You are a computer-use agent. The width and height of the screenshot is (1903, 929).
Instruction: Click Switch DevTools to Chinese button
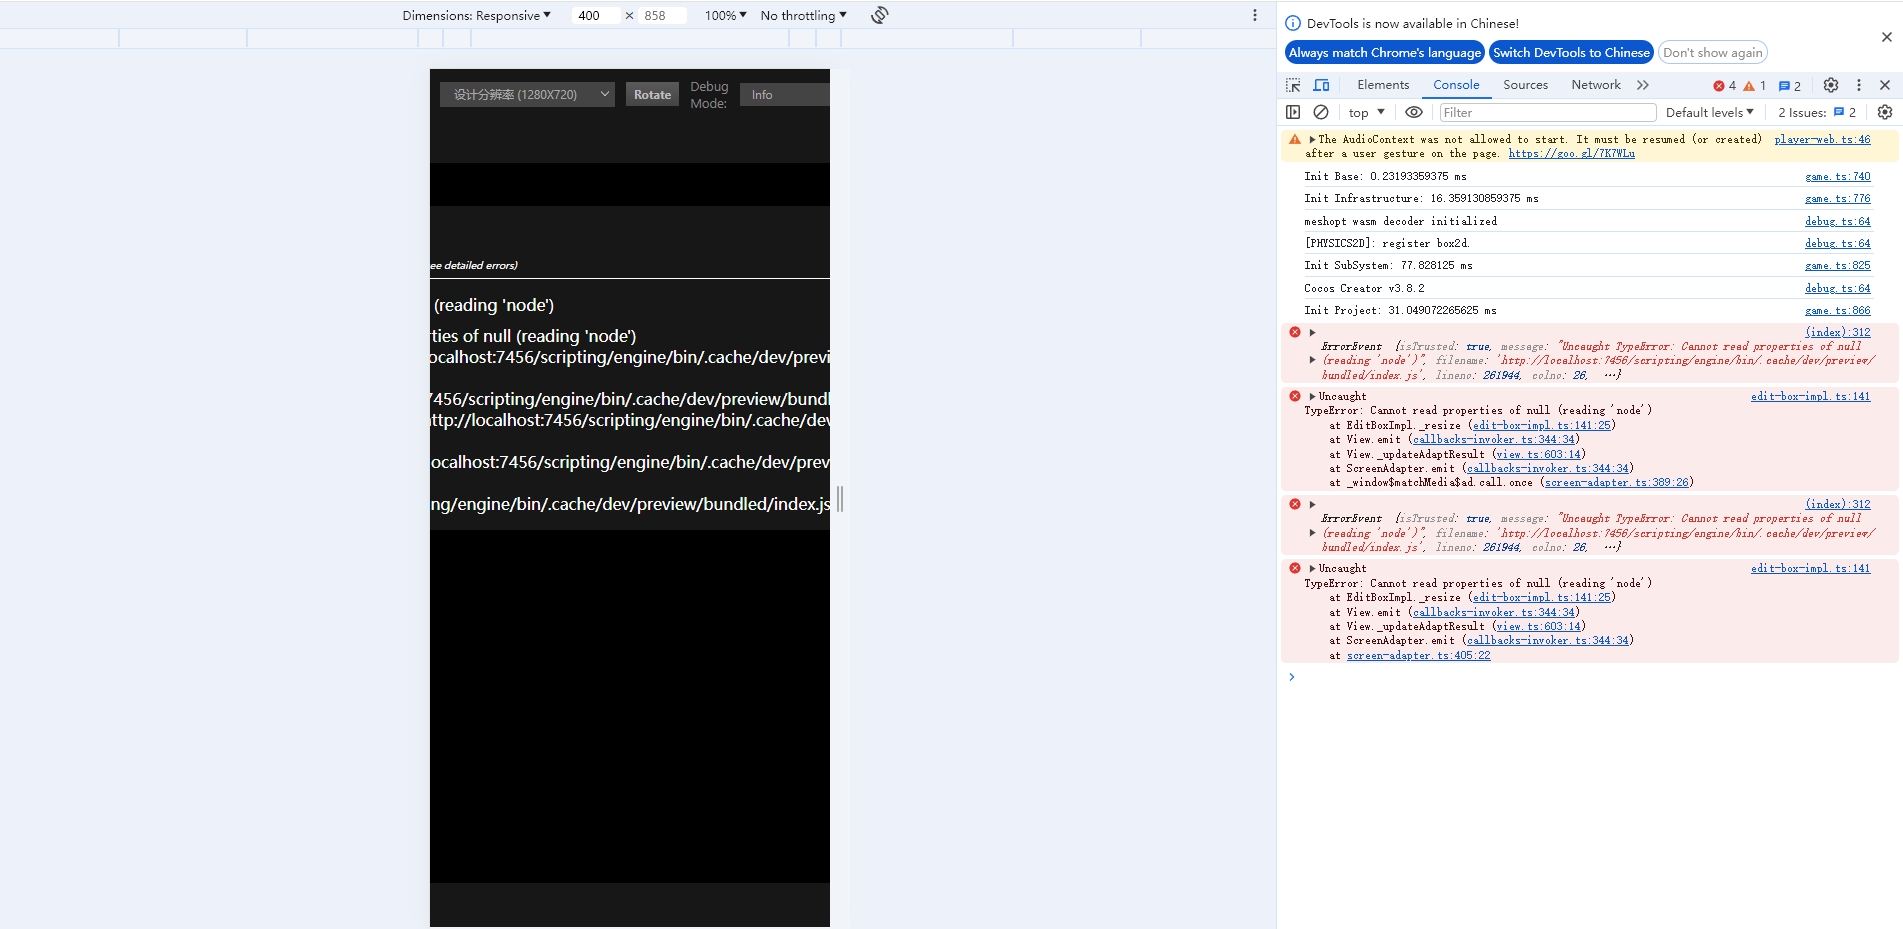[1571, 52]
